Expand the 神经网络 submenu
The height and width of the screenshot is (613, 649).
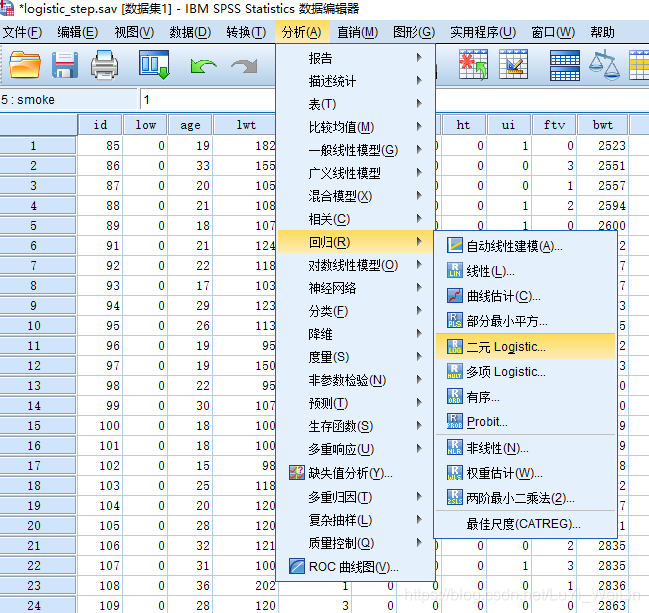pyautogui.click(x=356, y=288)
